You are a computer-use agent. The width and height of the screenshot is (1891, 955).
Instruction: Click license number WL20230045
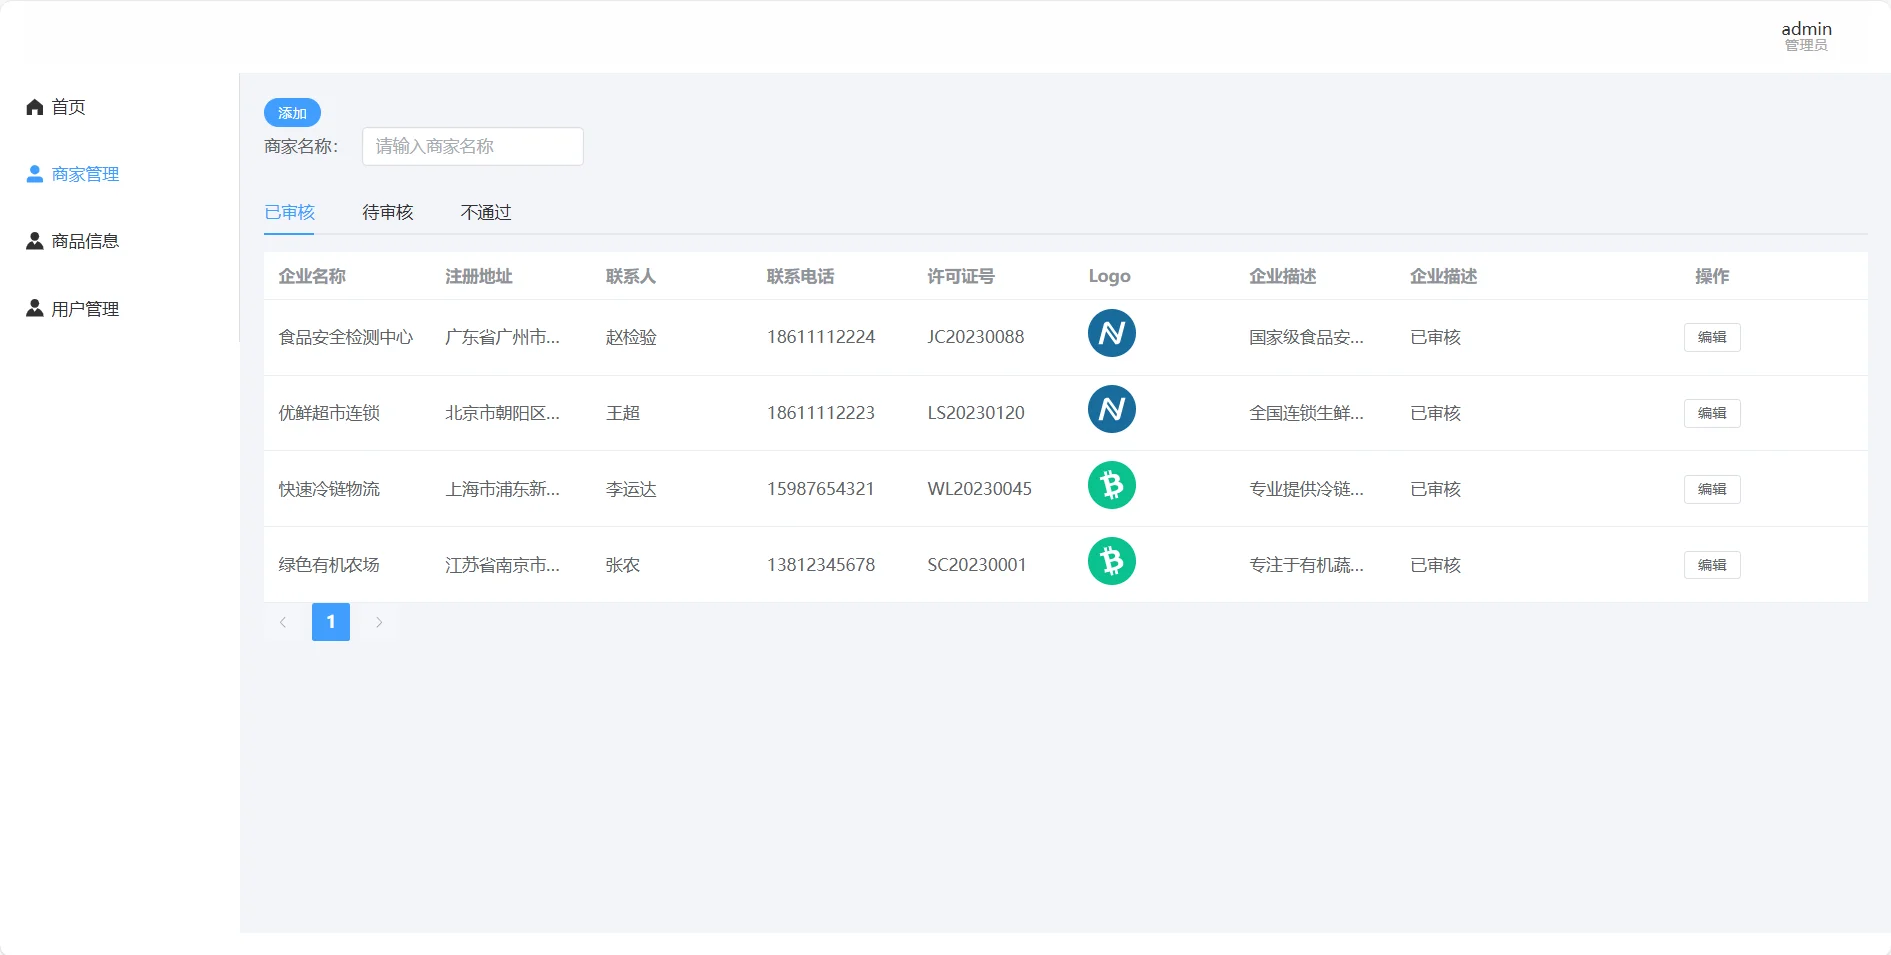pyautogui.click(x=980, y=489)
